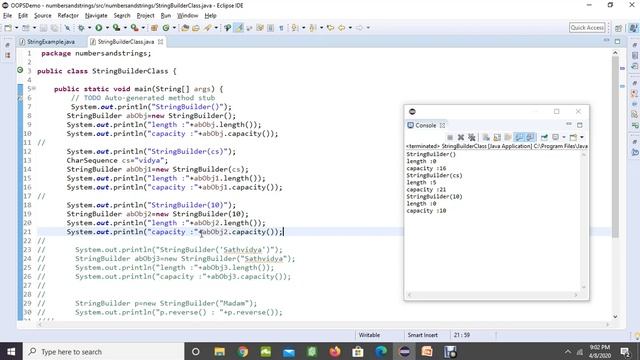This screenshot has width=640, height=360.
Task: Toggle Show Console on Standard Out change
Action: point(519,137)
